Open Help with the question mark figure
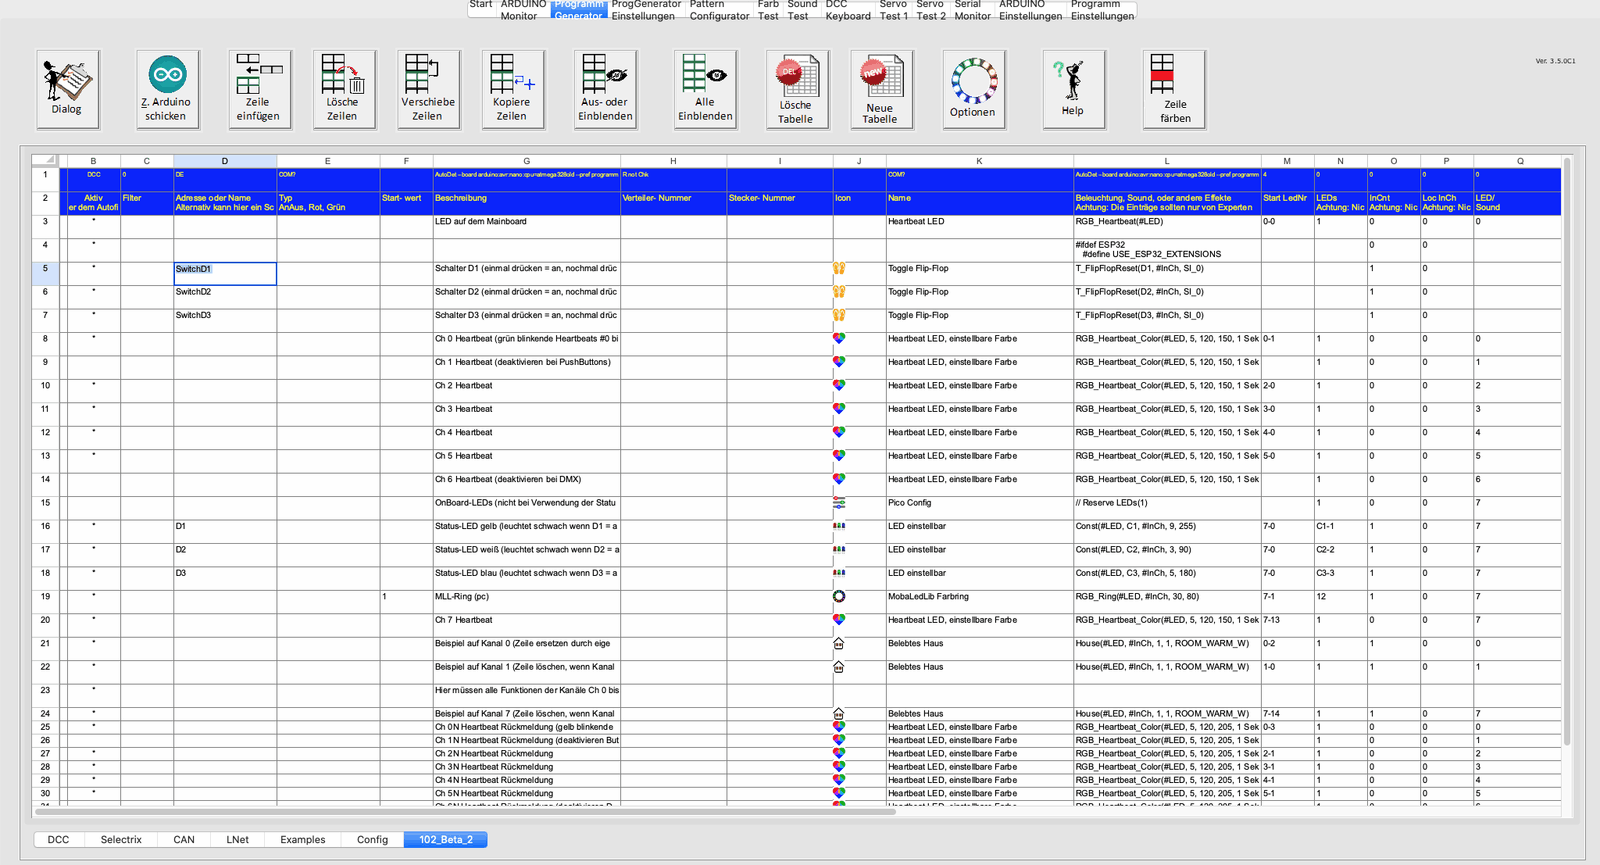This screenshot has height=865, width=1600. tap(1073, 88)
